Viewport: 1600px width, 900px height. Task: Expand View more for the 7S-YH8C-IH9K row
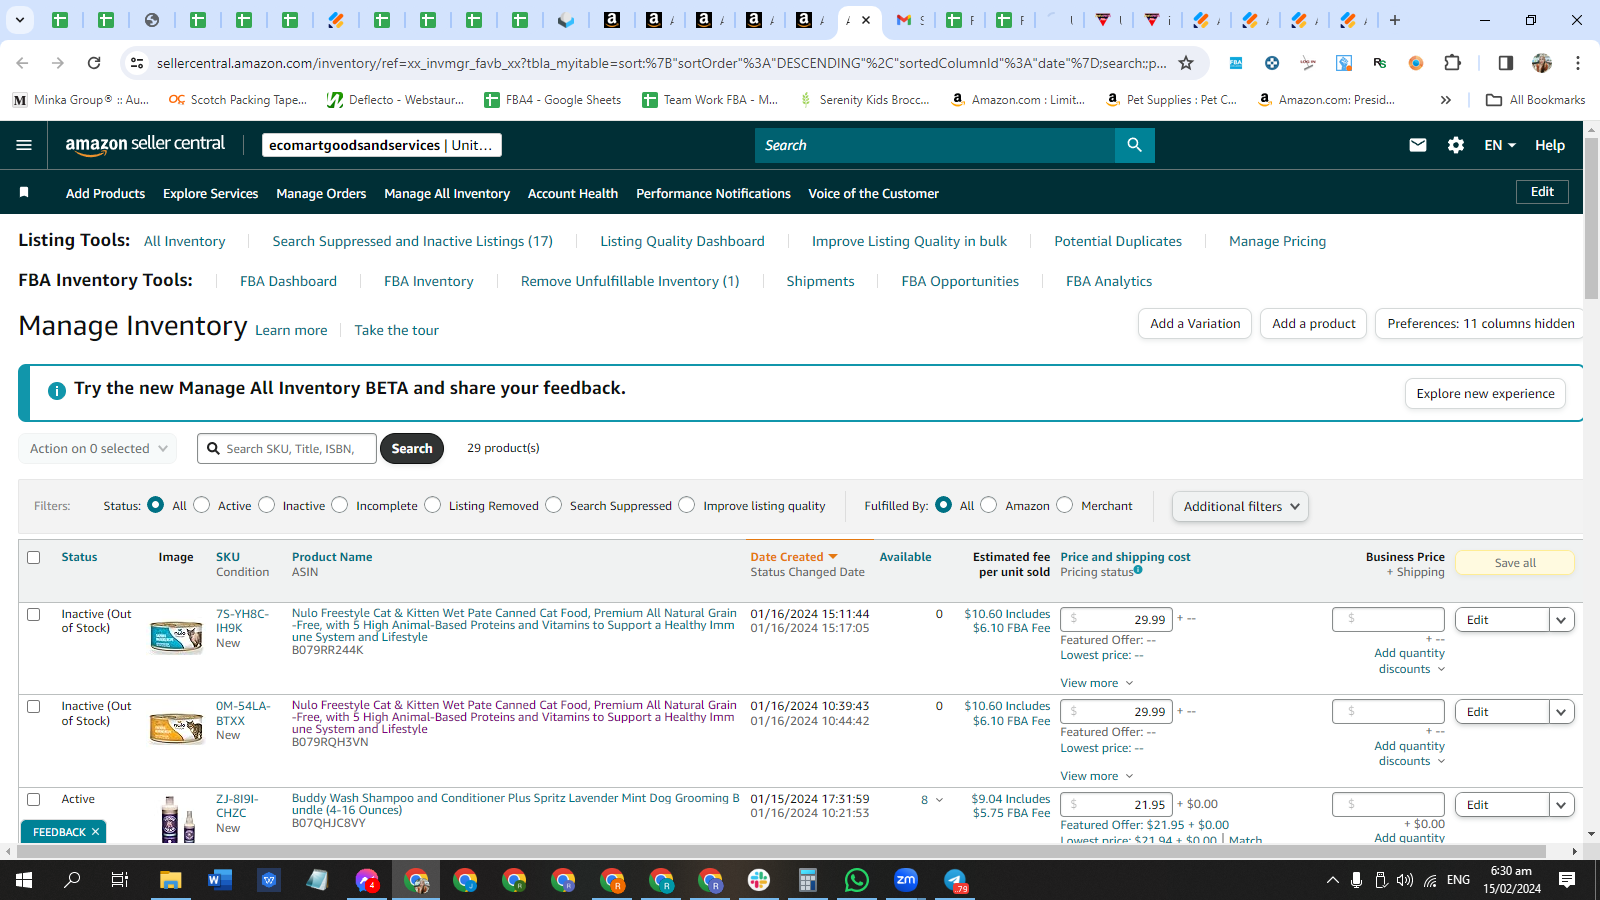click(x=1097, y=683)
